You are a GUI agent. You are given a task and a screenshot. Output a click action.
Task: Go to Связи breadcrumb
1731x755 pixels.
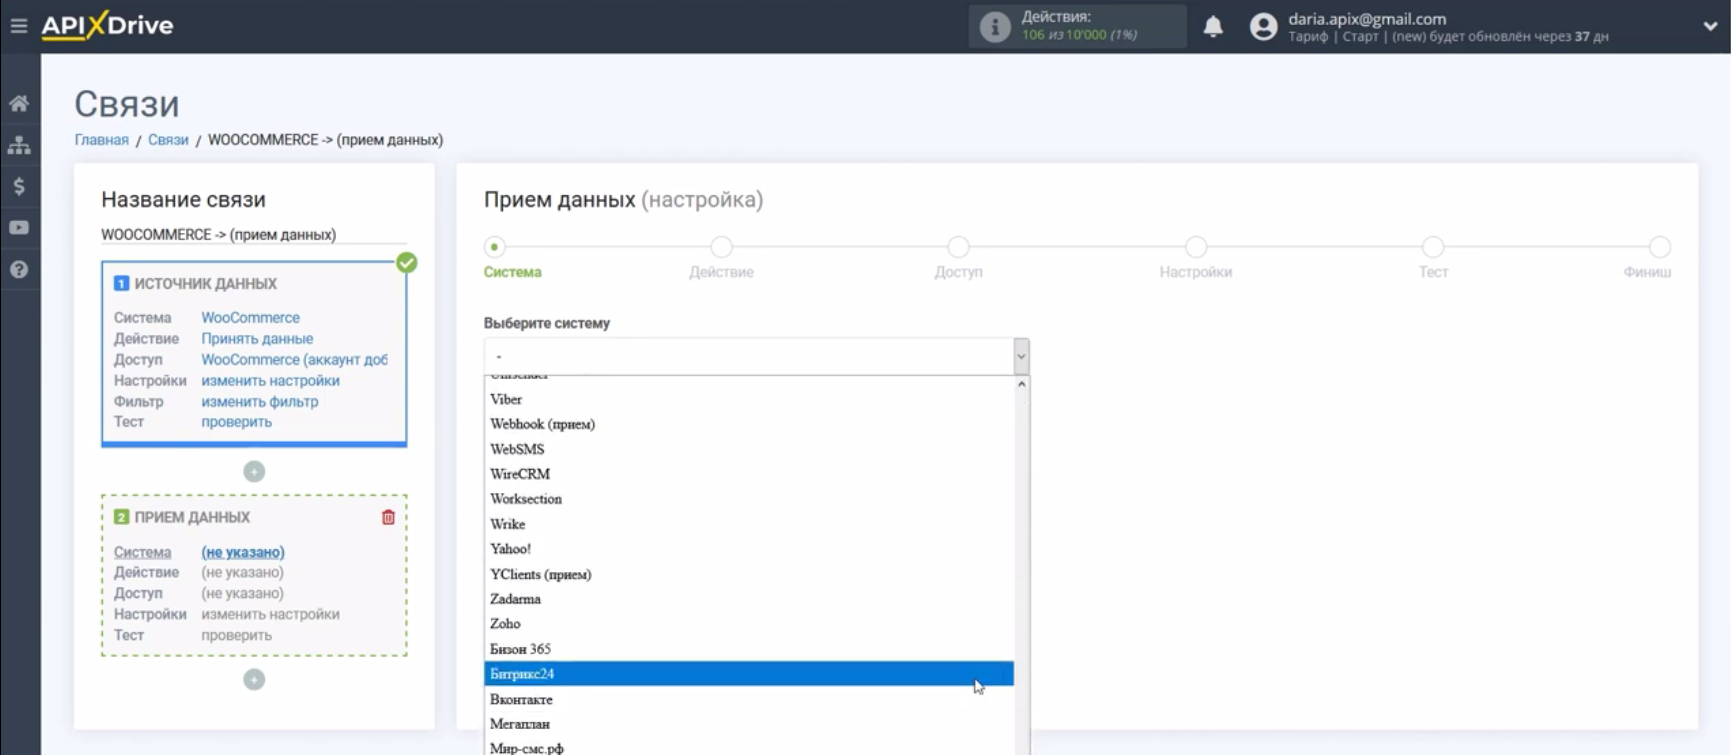pos(168,140)
